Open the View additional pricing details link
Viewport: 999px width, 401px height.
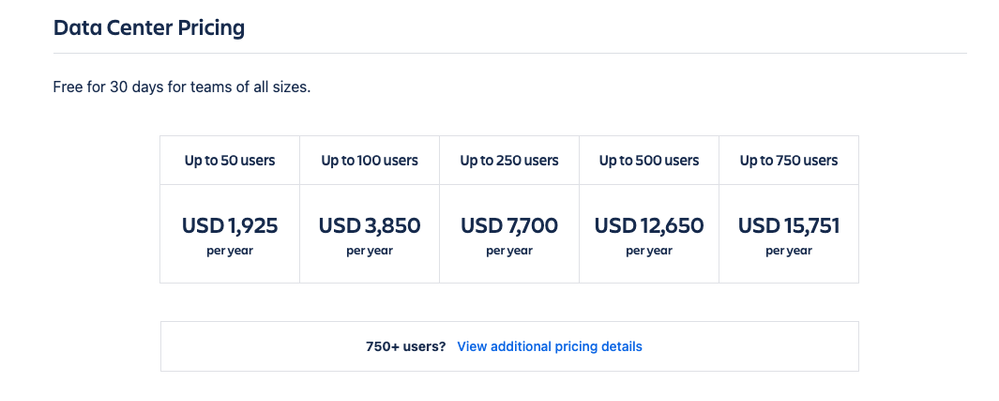[549, 347]
